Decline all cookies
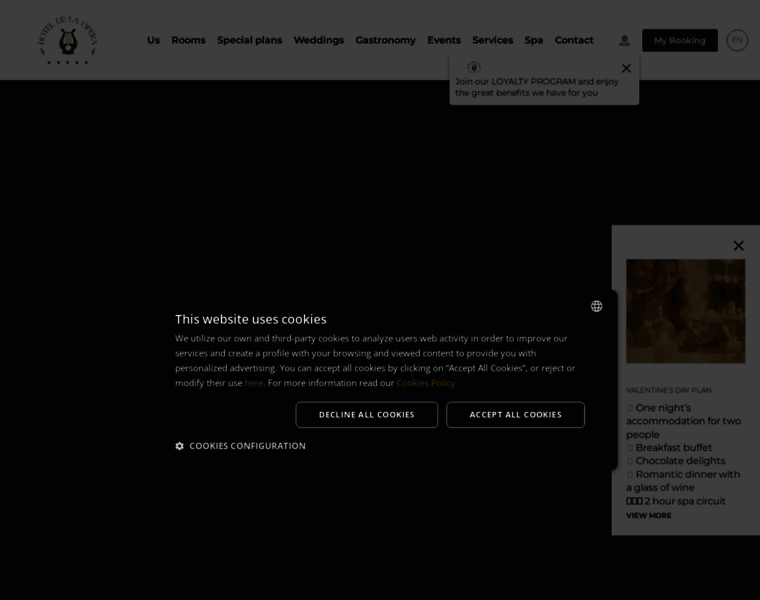Viewport: 760px width, 600px height. coord(366,415)
